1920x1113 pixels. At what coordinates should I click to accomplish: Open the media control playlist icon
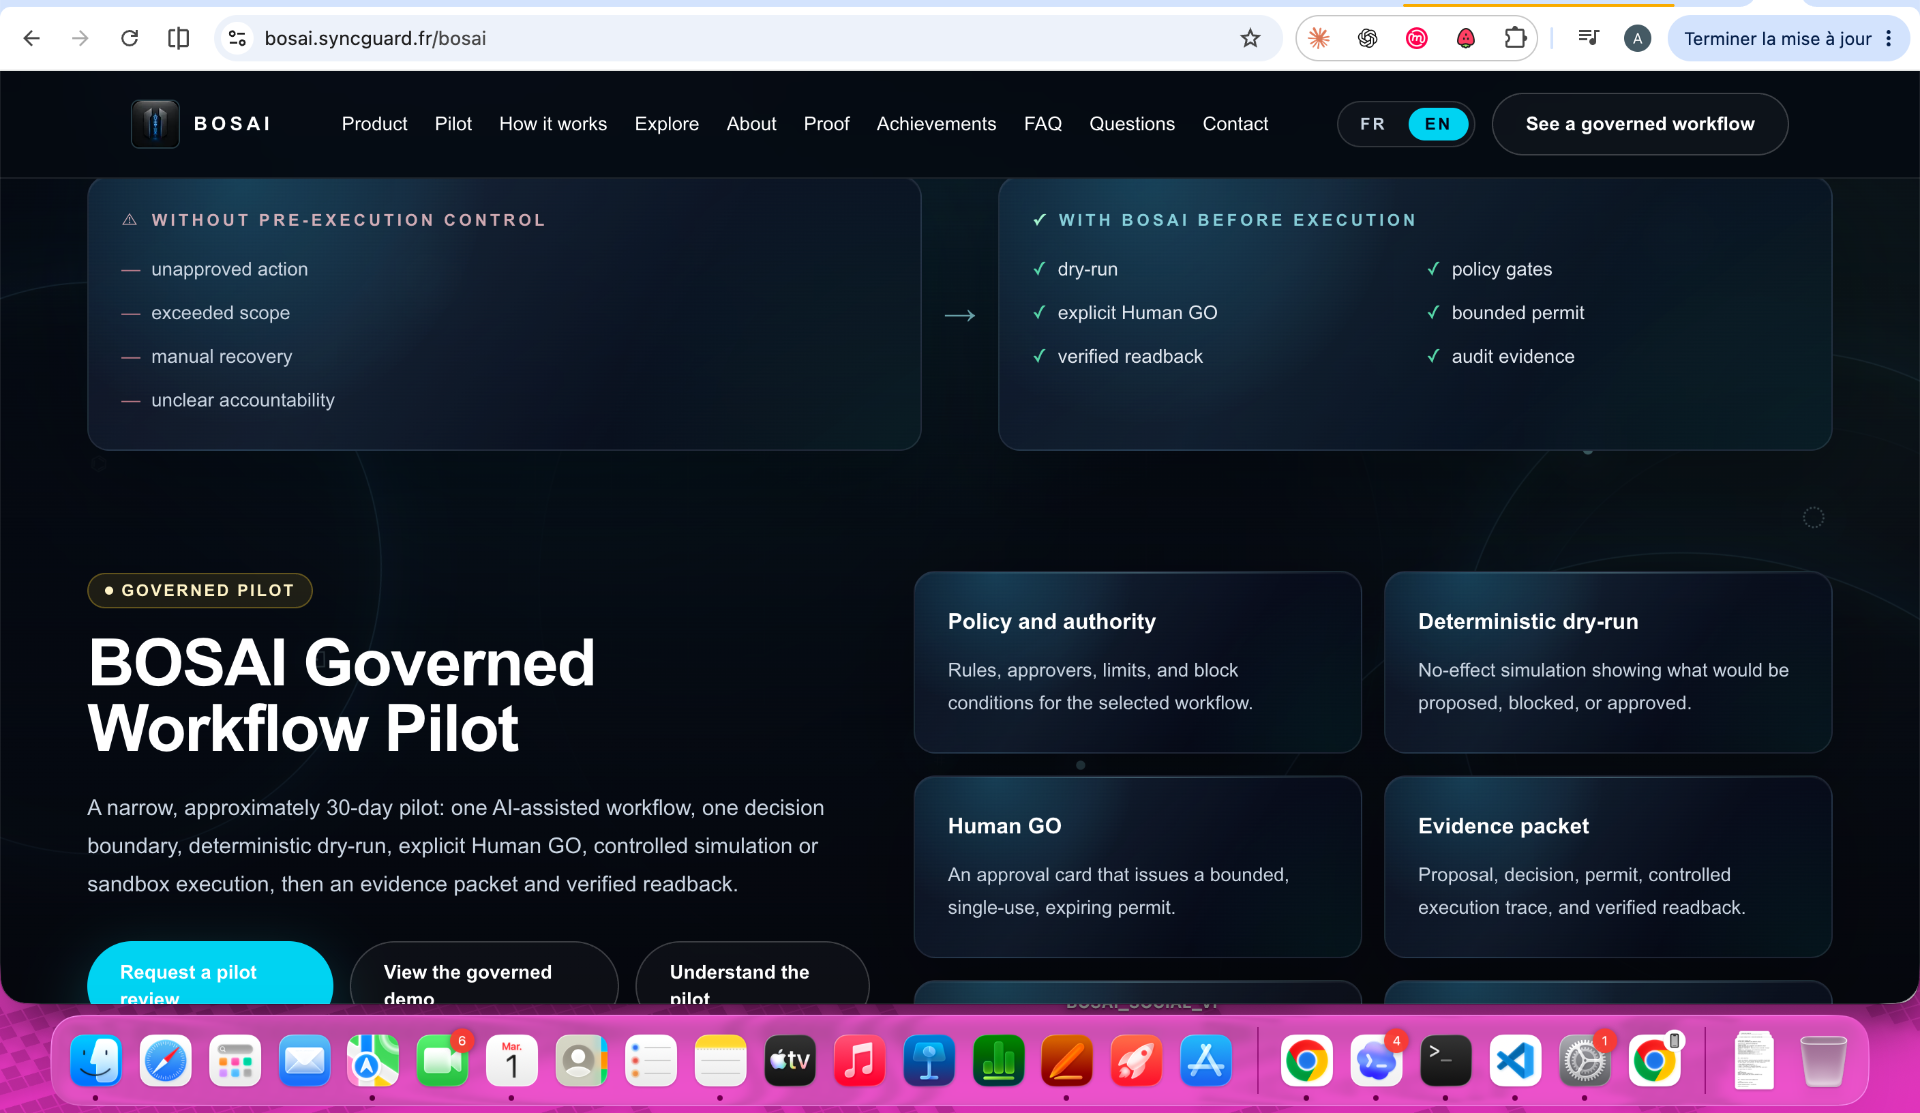pos(1588,38)
